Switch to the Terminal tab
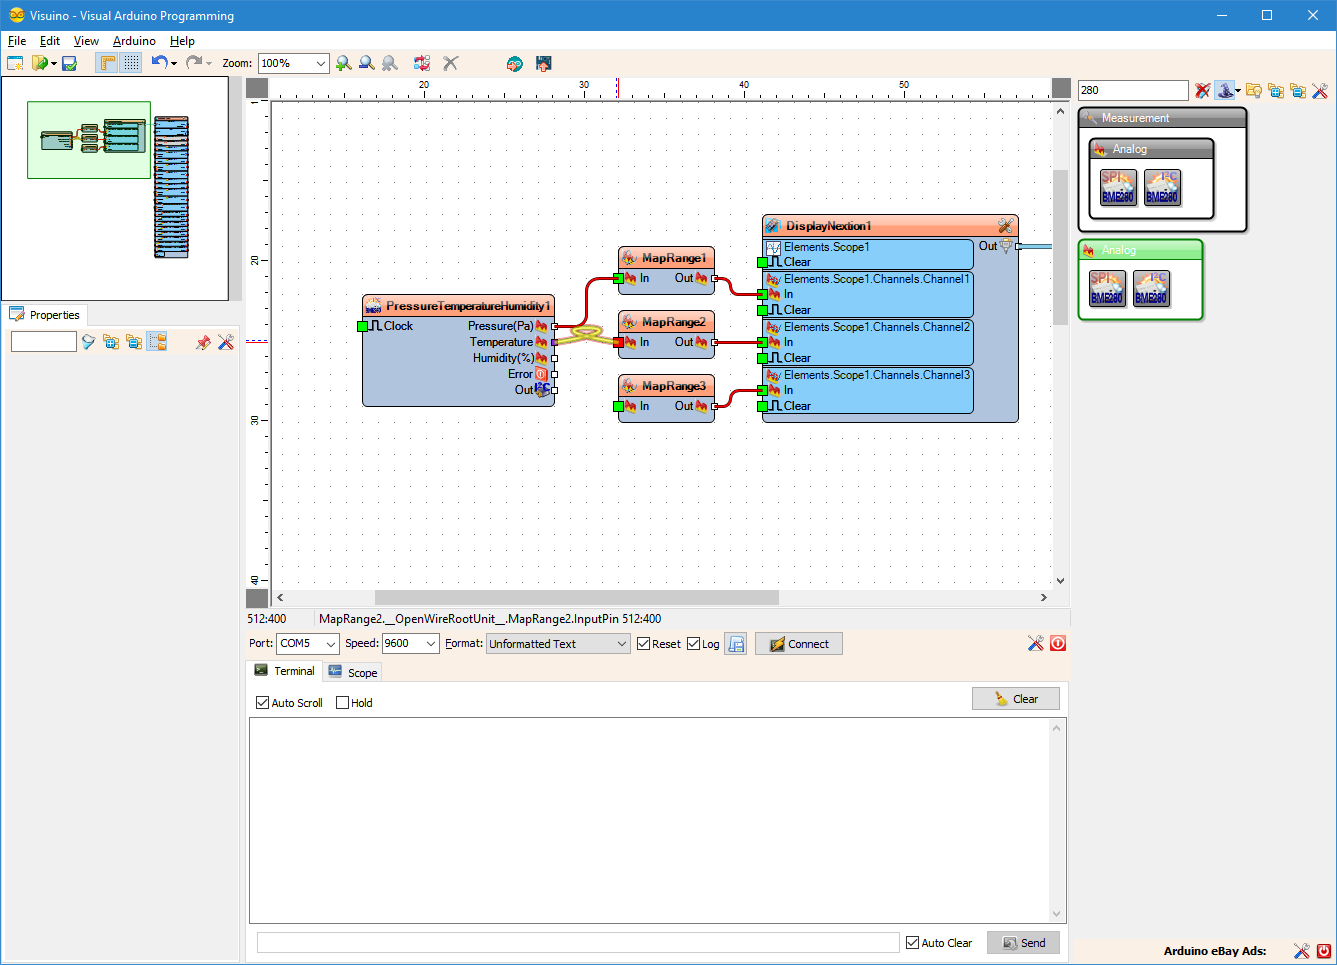1337x965 pixels. (x=284, y=671)
